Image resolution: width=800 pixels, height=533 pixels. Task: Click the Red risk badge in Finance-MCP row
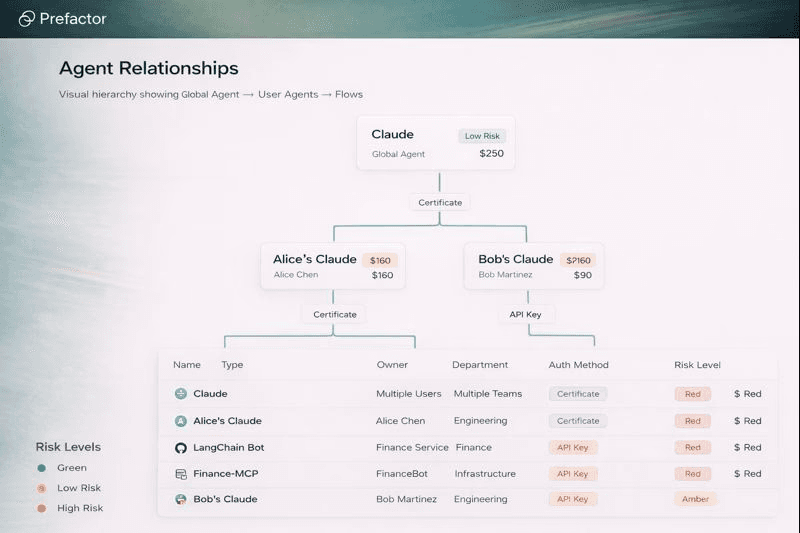(x=693, y=474)
